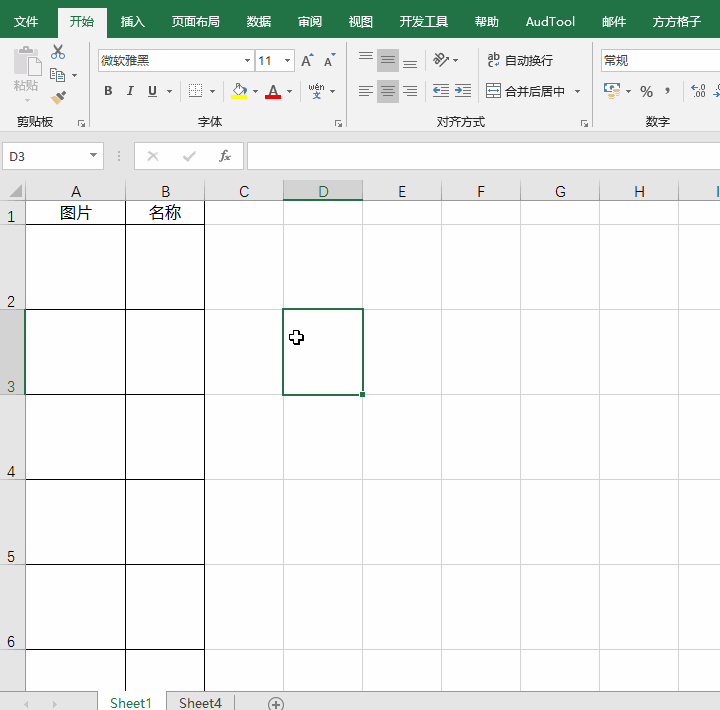The height and width of the screenshot is (710, 720).
Task: Switch to 数据 Data tab
Action: click(259, 22)
